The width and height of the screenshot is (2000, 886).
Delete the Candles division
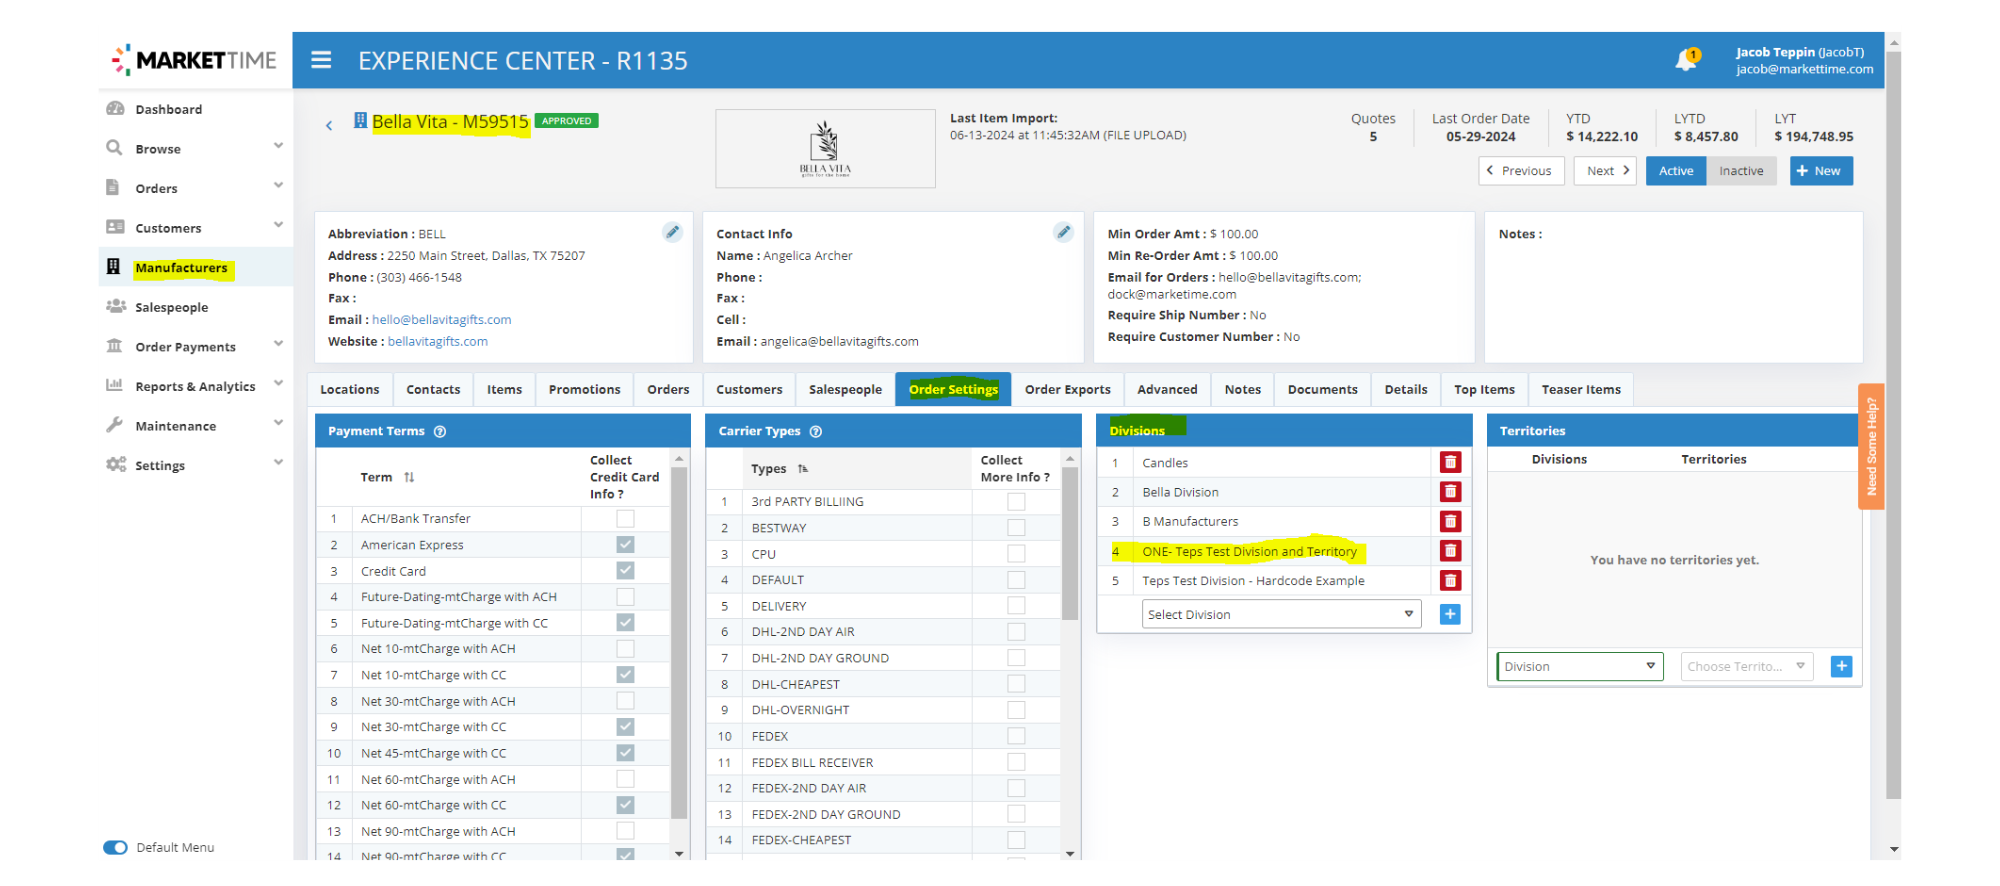tap(1450, 462)
